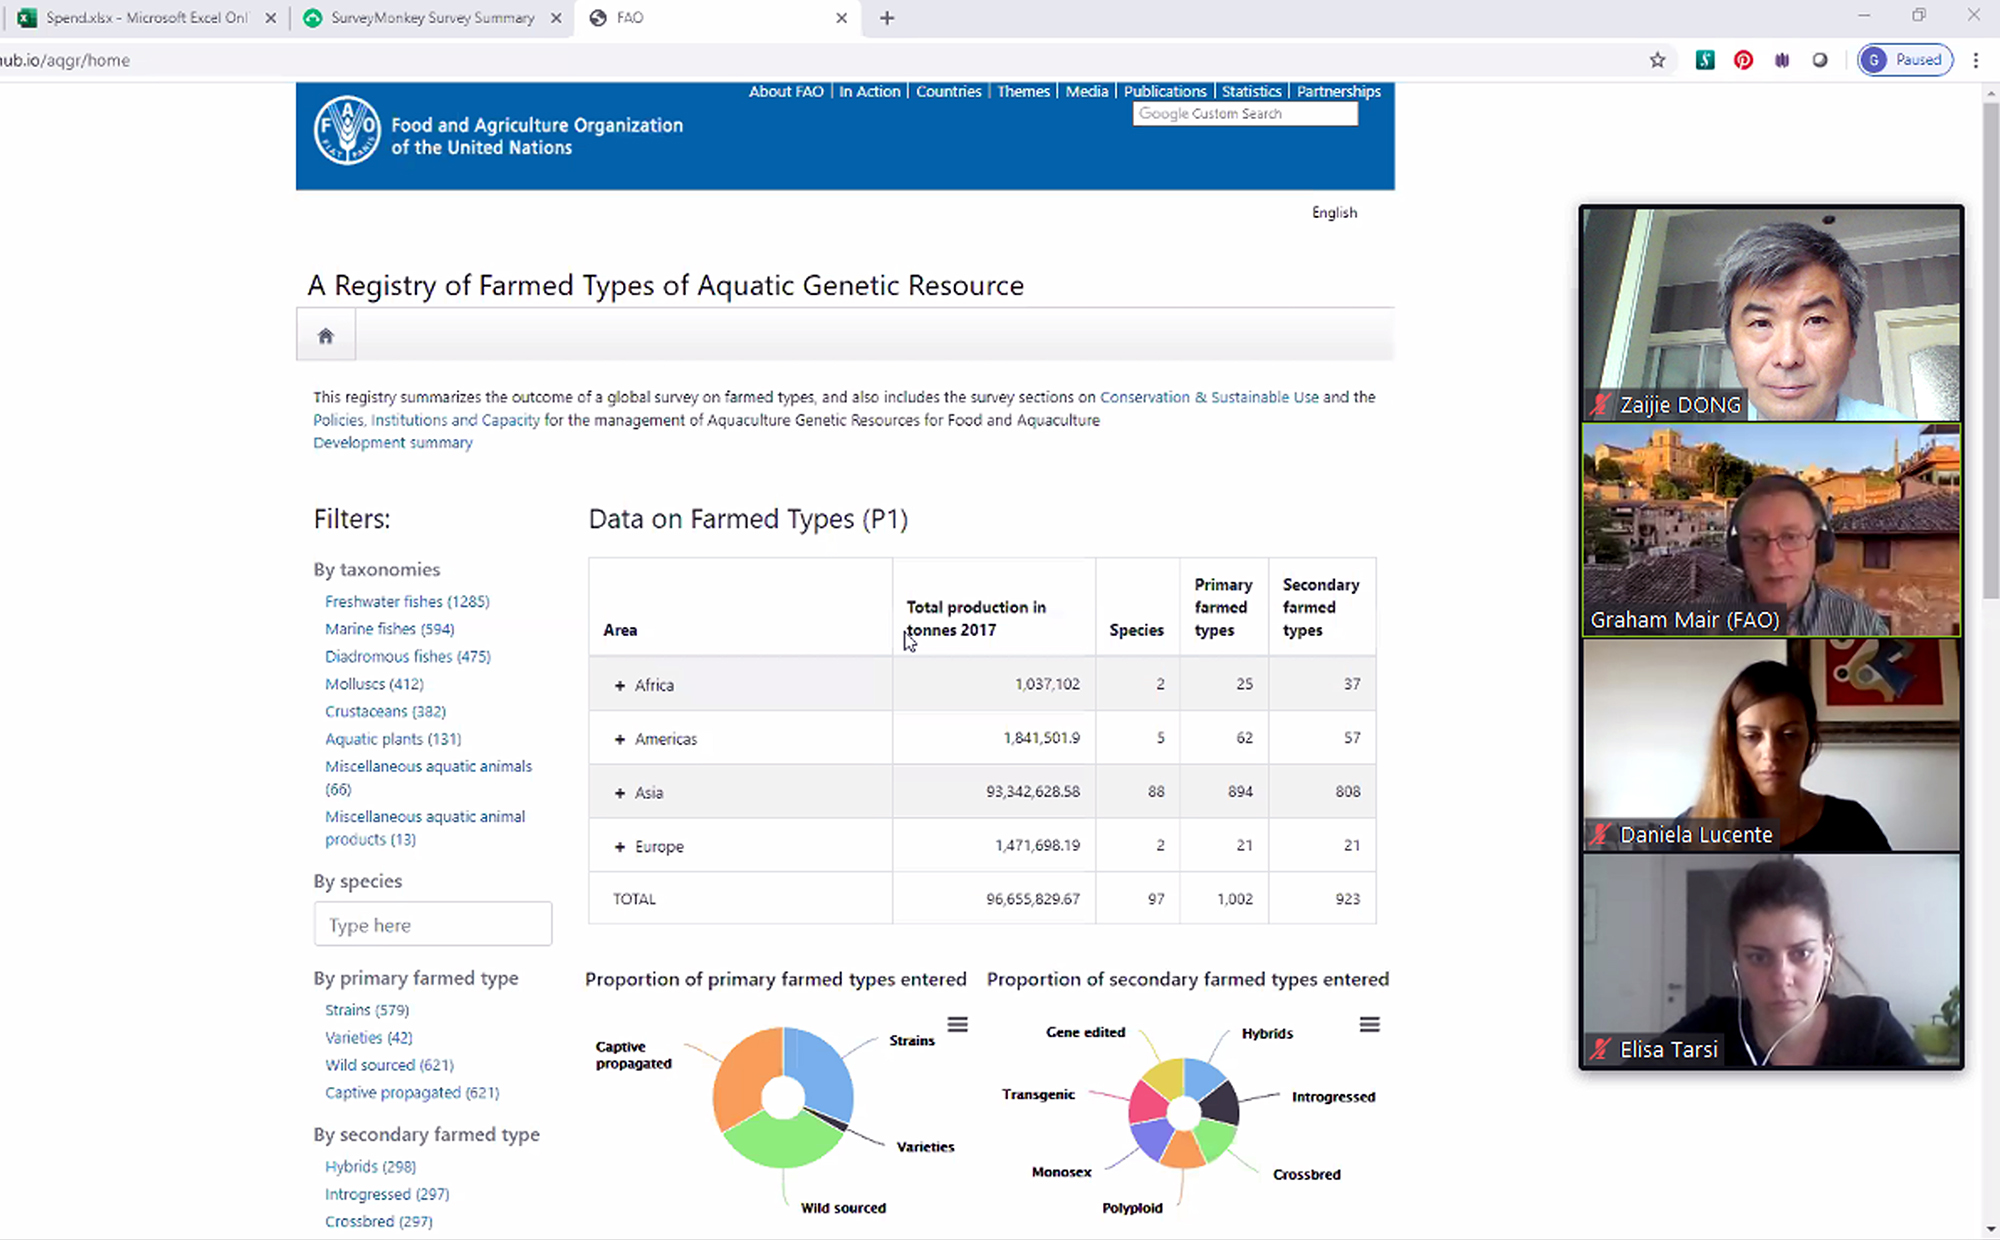Open About FAO menu
This screenshot has height=1240, width=2000.
tap(786, 91)
